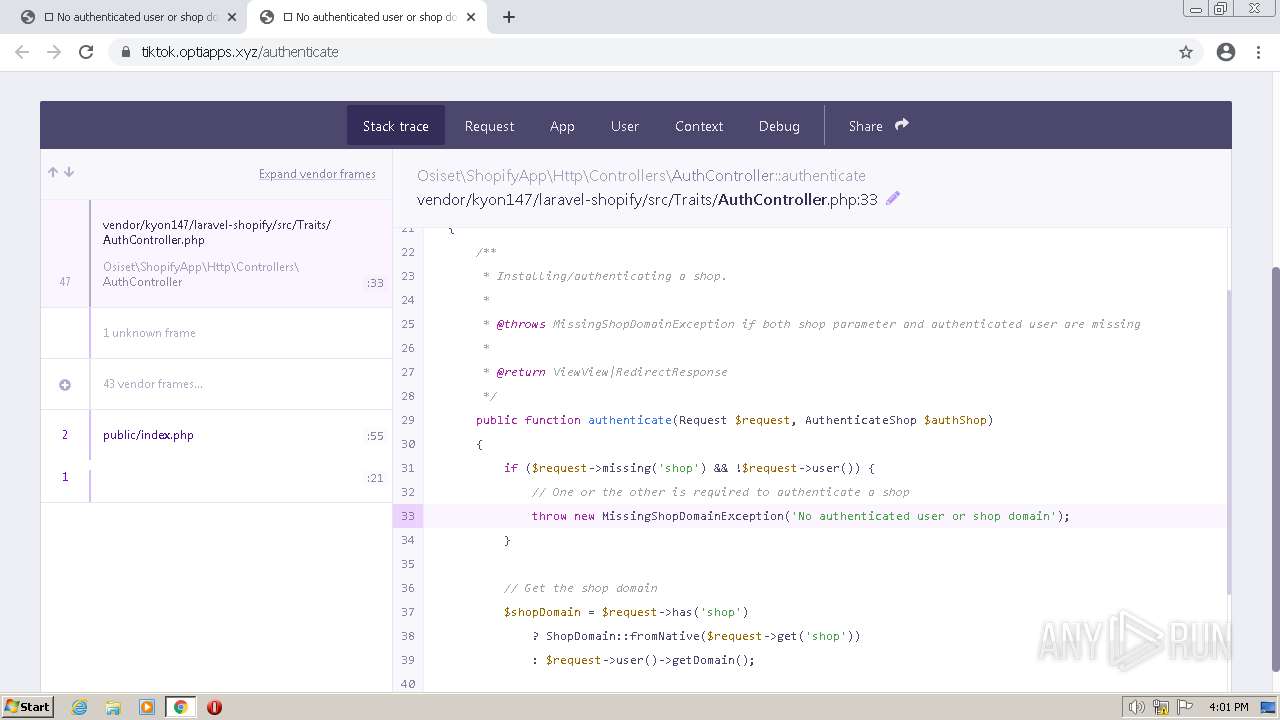1280x720 pixels.
Task: Open the Context tab
Action: [x=699, y=126]
